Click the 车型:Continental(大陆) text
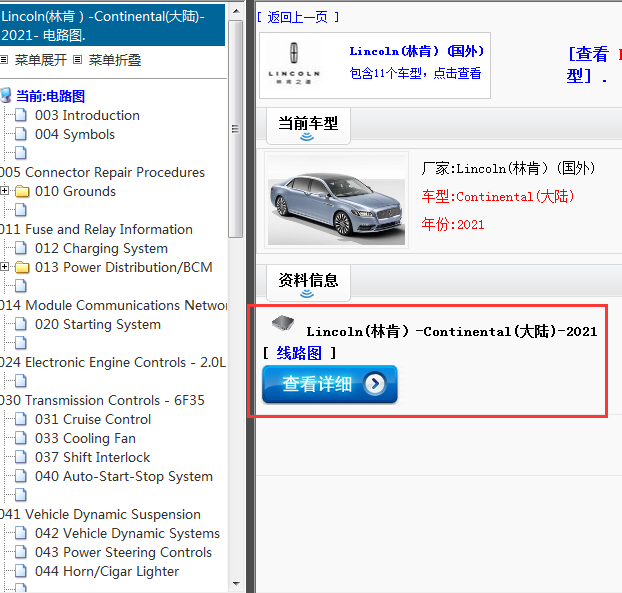The image size is (622, 593). pos(498,197)
